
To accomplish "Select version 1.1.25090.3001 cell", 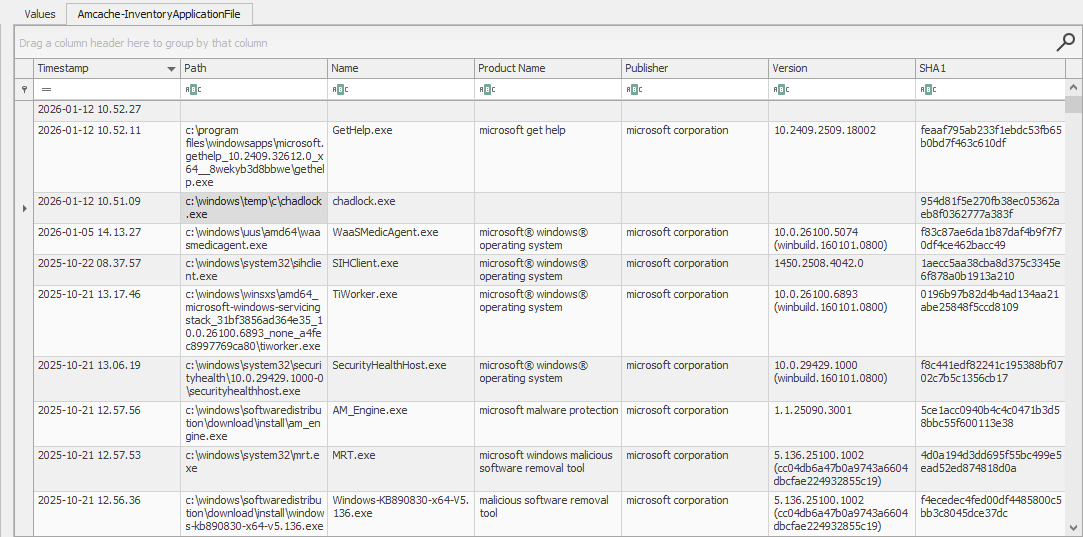I will [843, 424].
